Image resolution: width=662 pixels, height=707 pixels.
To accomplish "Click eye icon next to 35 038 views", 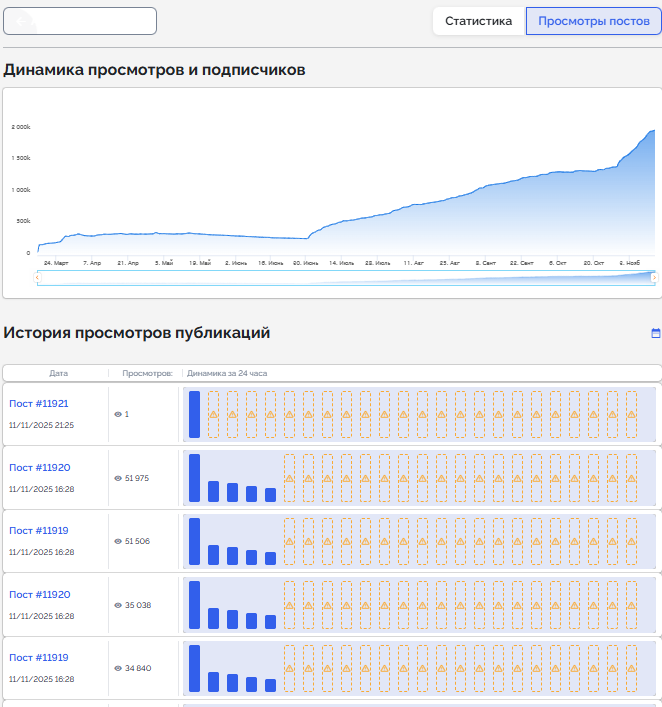I will (118, 605).
